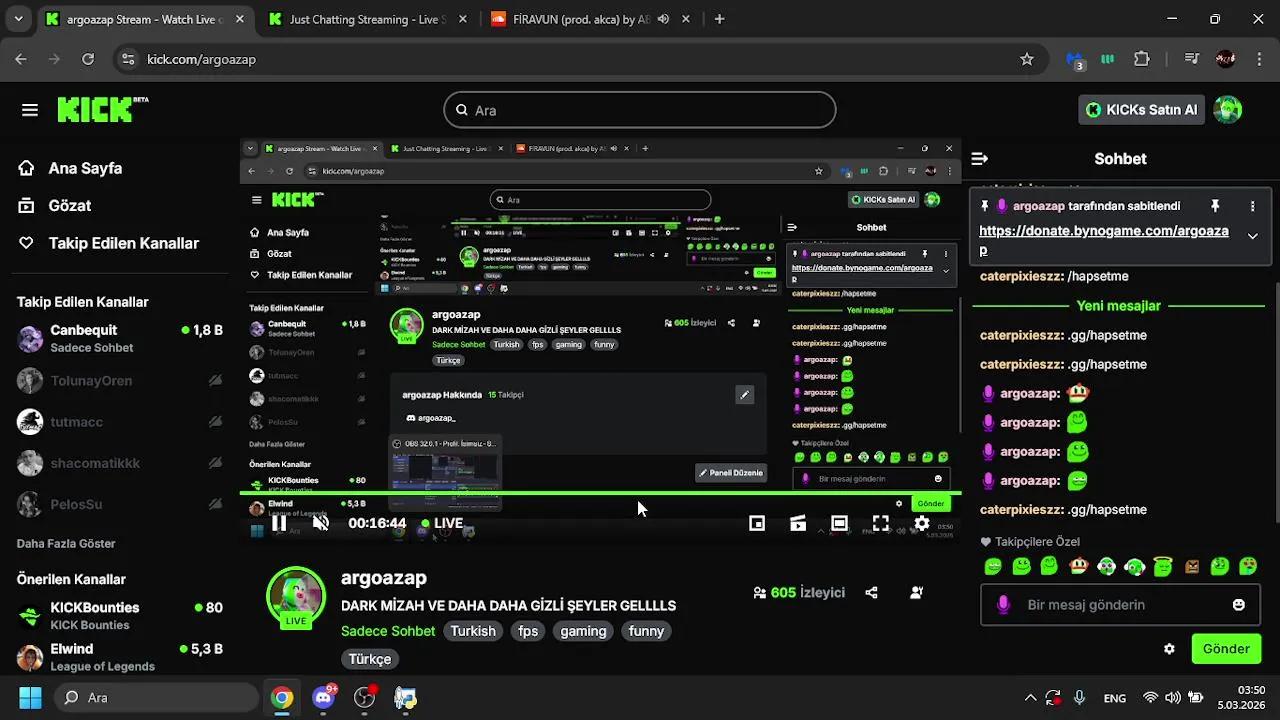Unpin the argoazap pinned chat message
Image resolution: width=1280 pixels, height=720 pixels.
pyautogui.click(x=1215, y=206)
